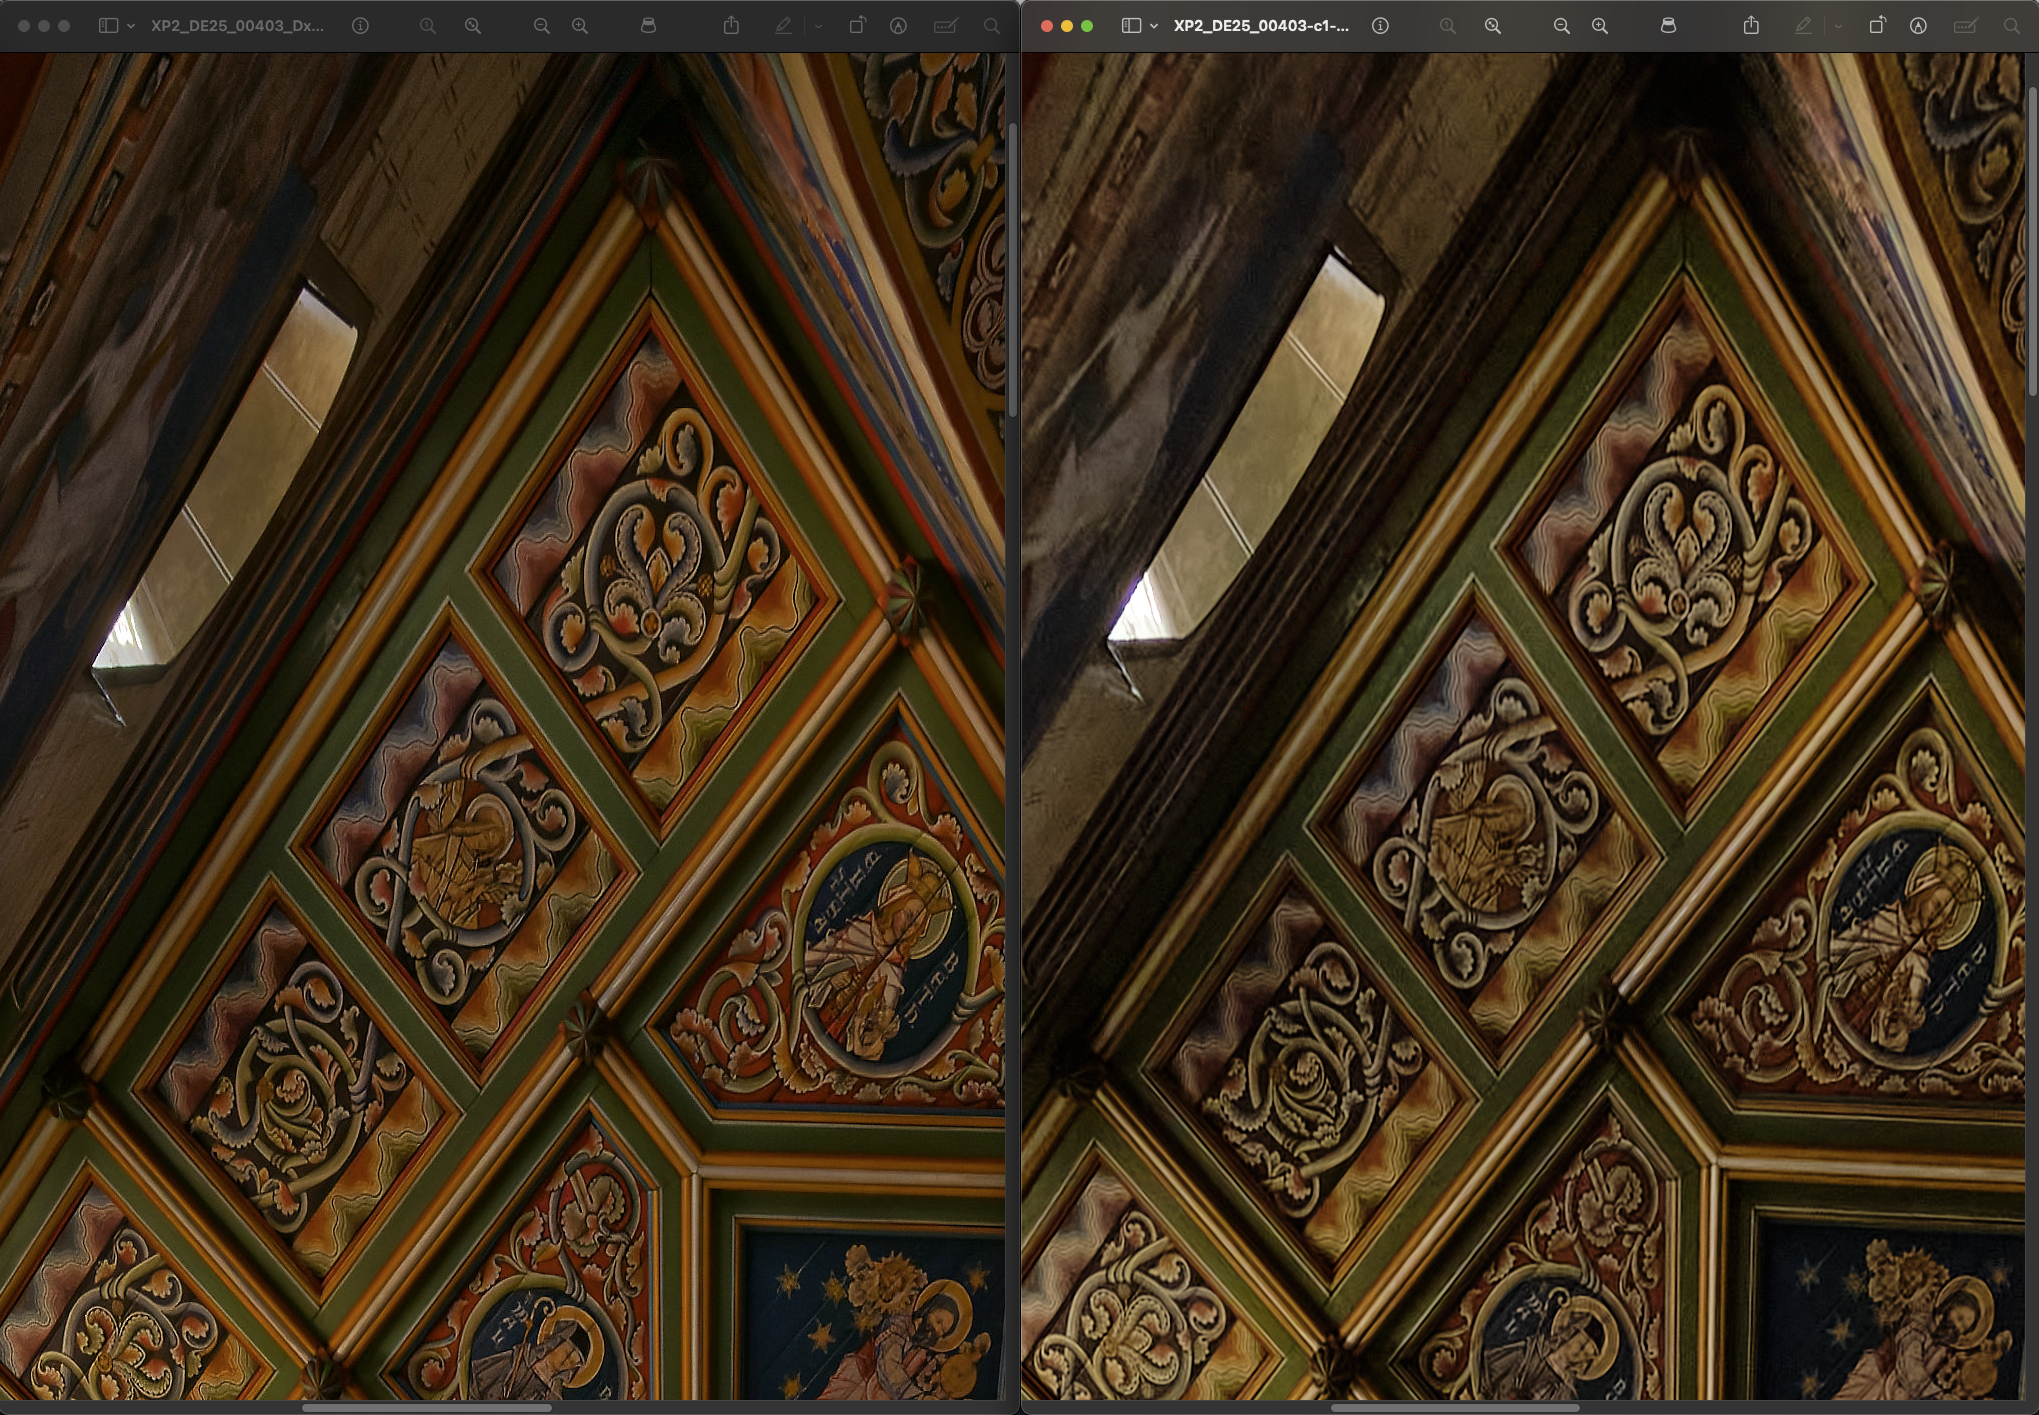The width and height of the screenshot is (2039, 1415).
Task: Click horizontal scrollbar of right c1 window
Action: click(1455, 1408)
